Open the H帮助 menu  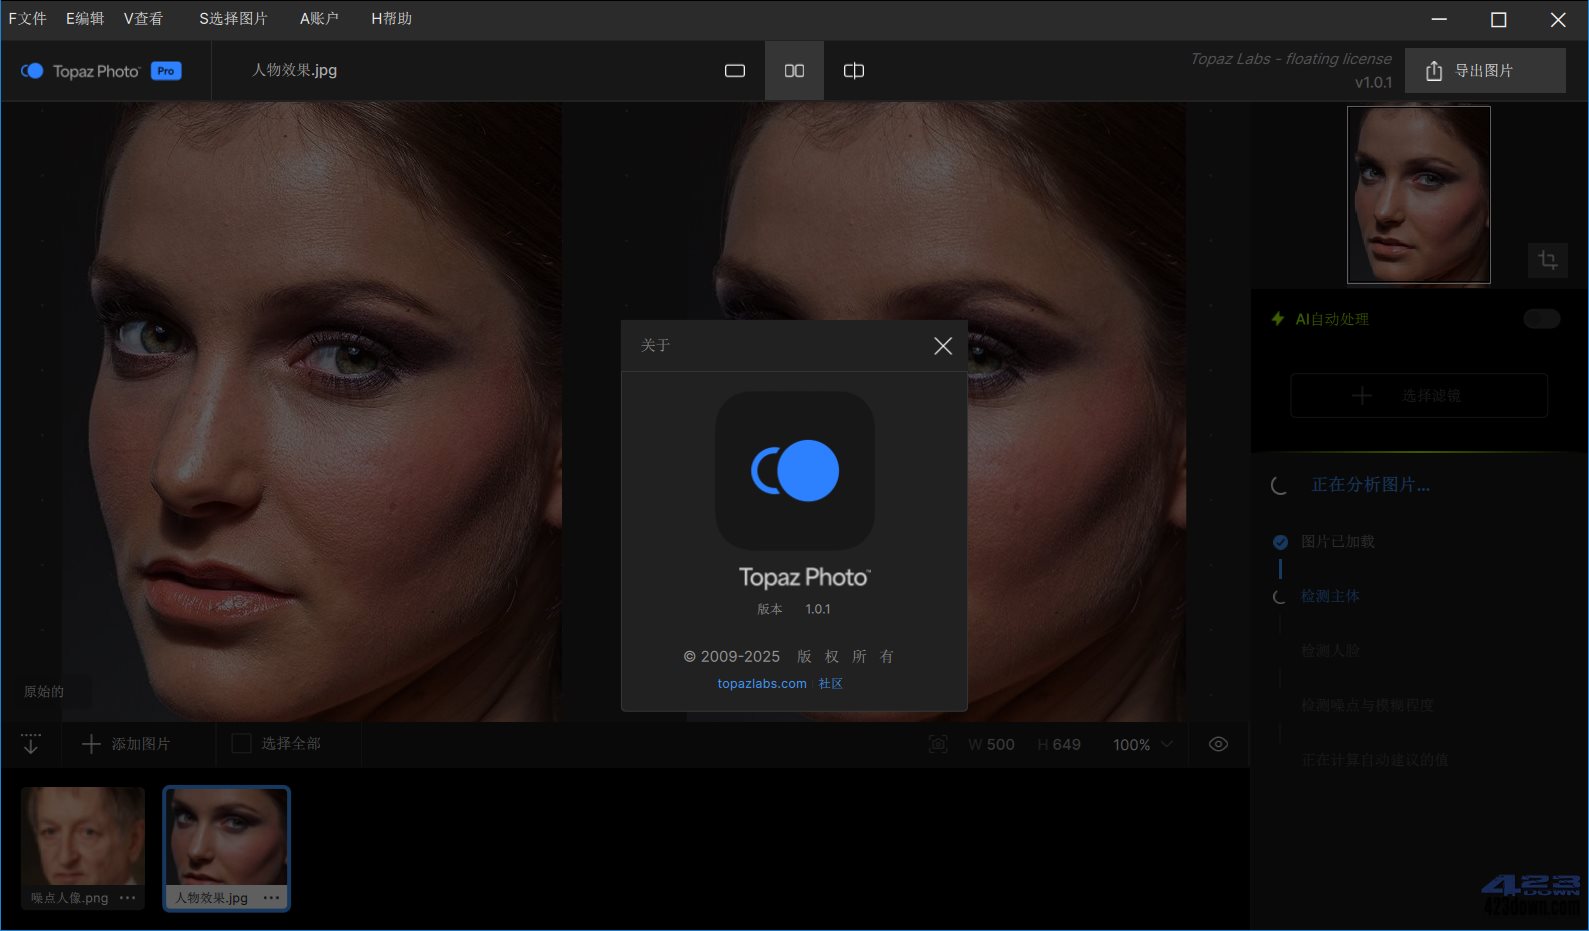391,19
